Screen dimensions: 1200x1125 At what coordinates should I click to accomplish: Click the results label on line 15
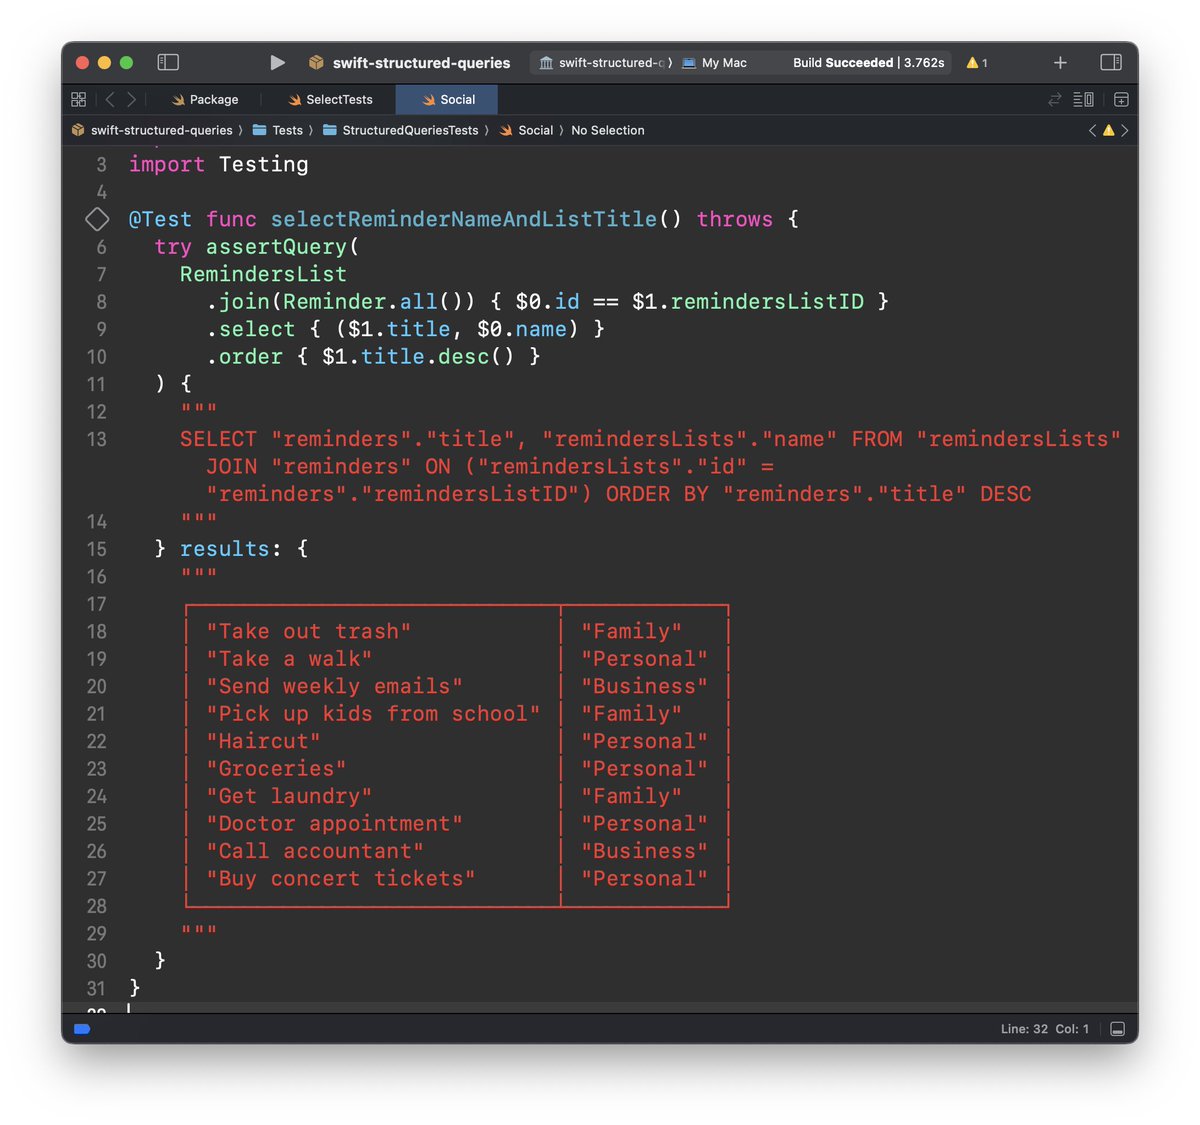tap(224, 549)
